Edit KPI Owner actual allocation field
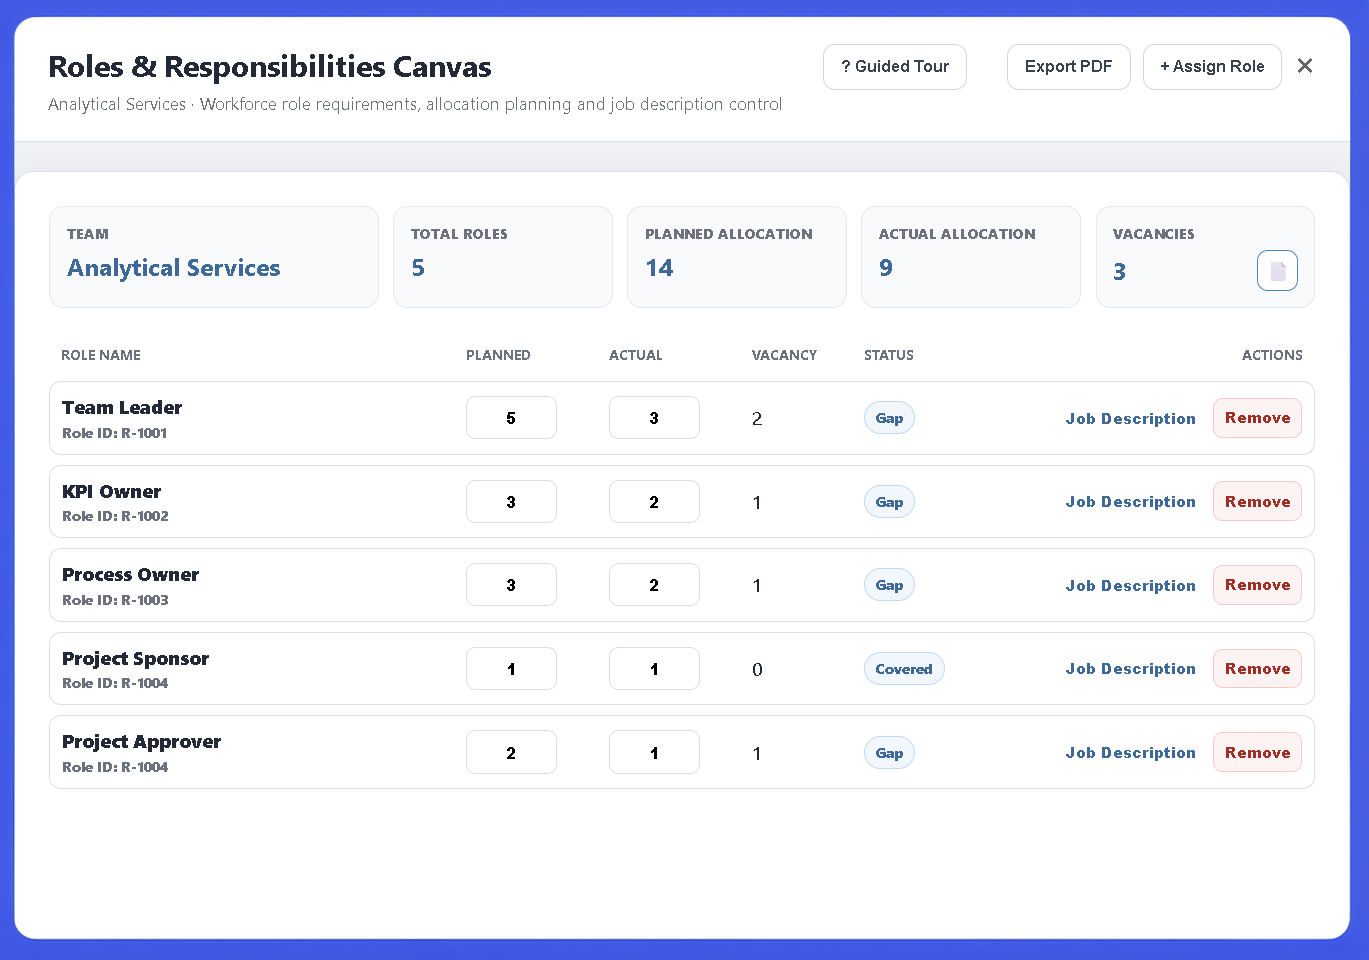This screenshot has width=1369, height=960. point(654,502)
